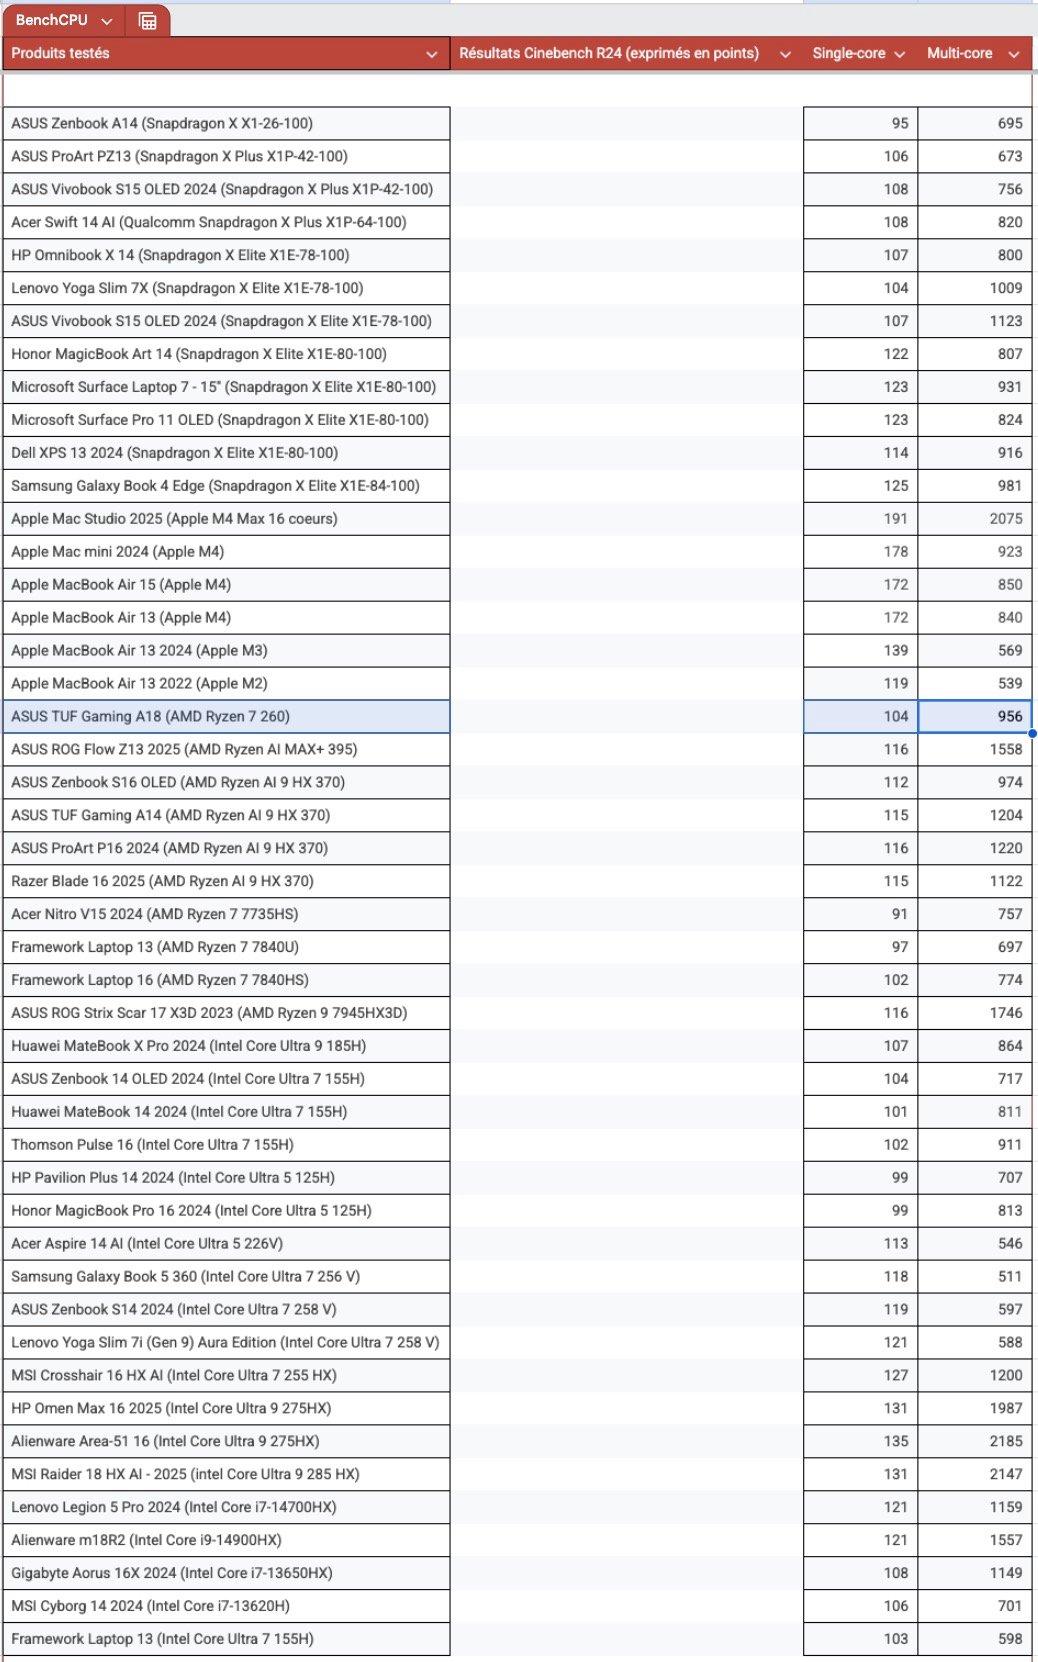The height and width of the screenshot is (1662, 1038).
Task: Click the Apple Mac mini 2024 cell
Action: [226, 552]
